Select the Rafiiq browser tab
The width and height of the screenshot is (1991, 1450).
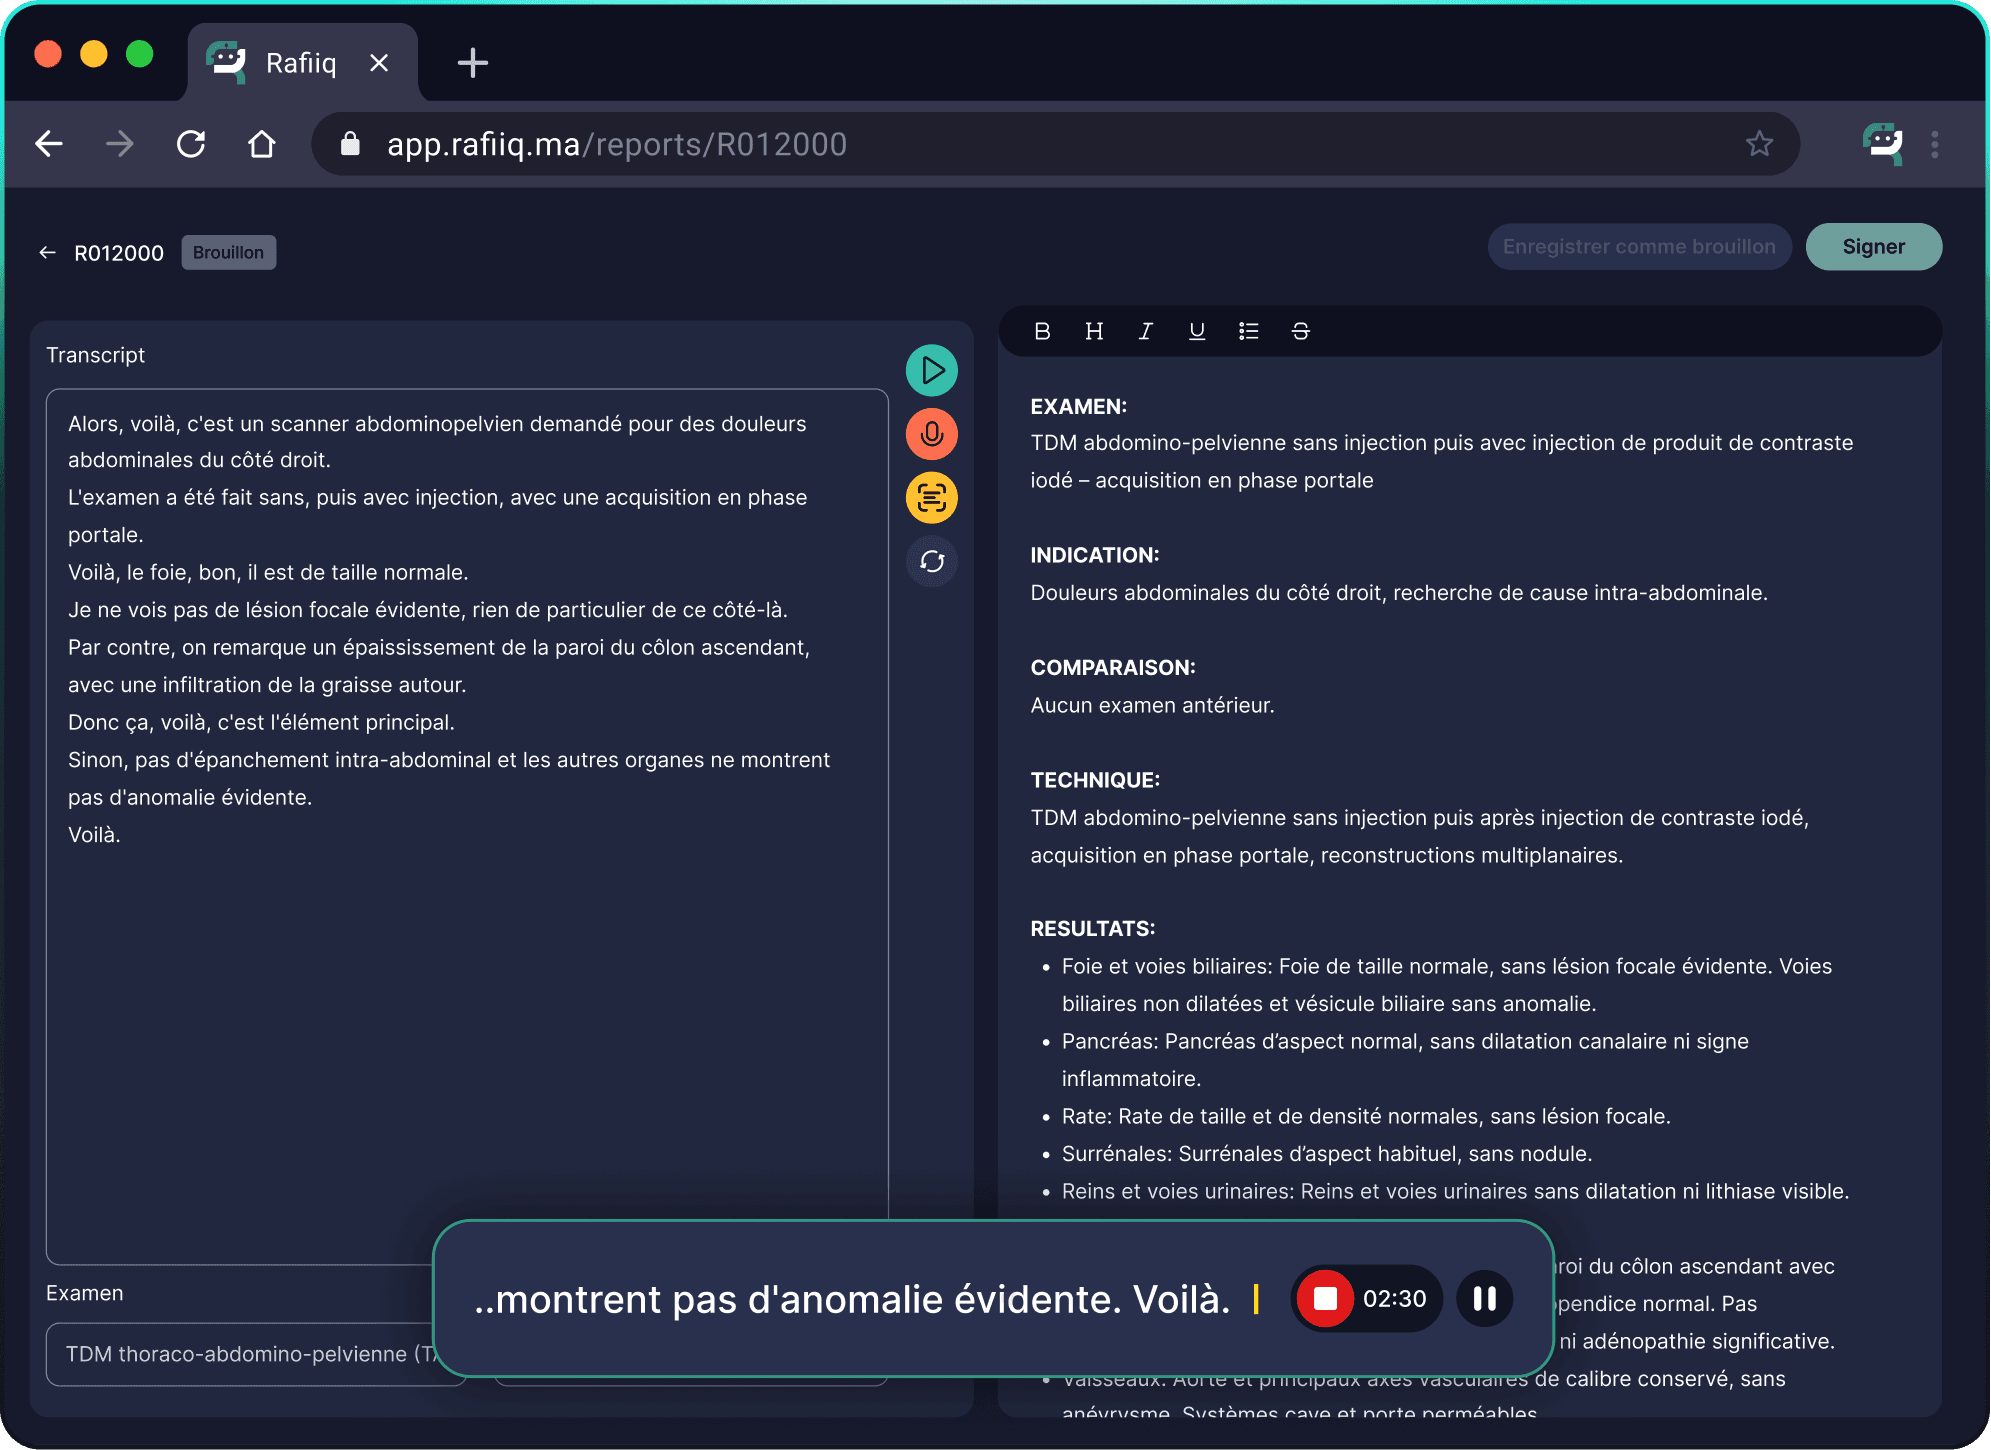(300, 63)
